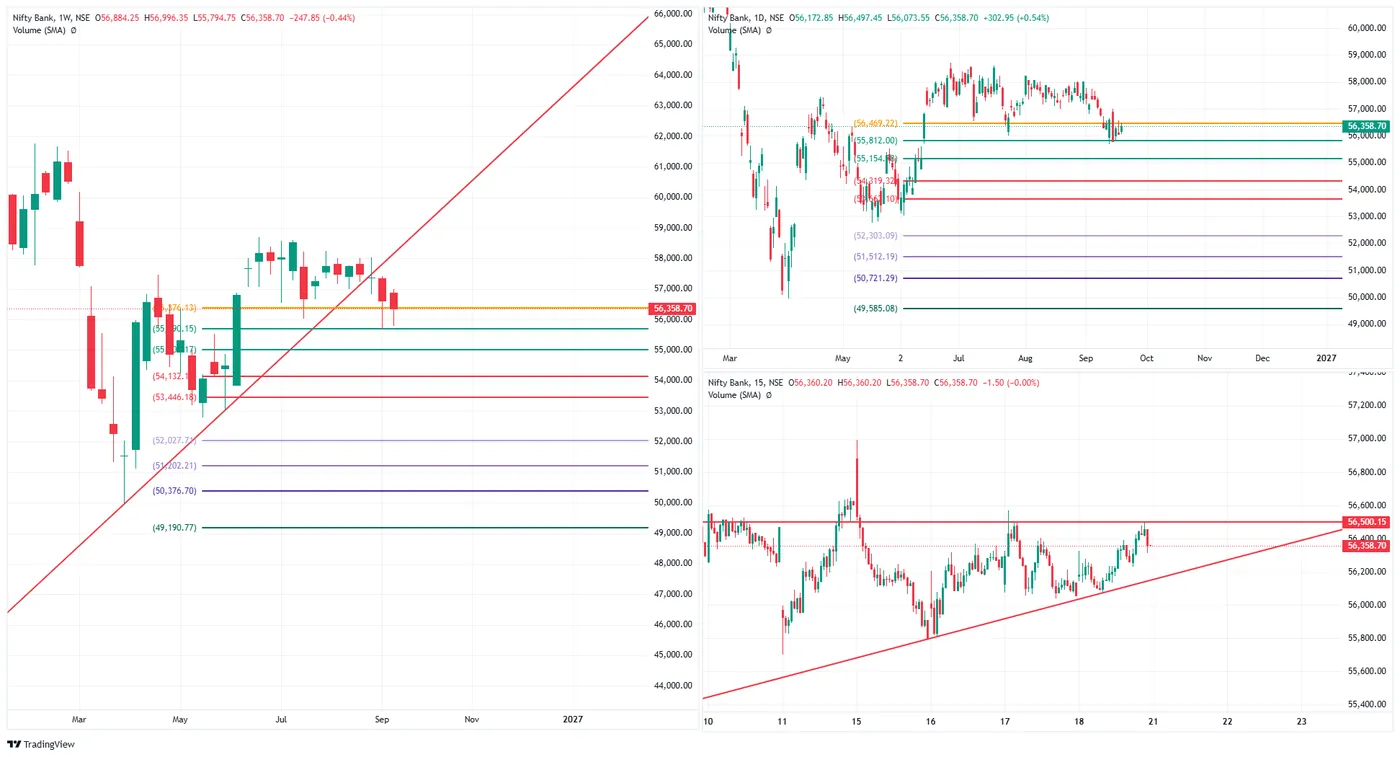Viewport: 1400px width, 757px height.
Task: Select the rising red trendline on 15-minute chart
Action: tap(1020, 614)
